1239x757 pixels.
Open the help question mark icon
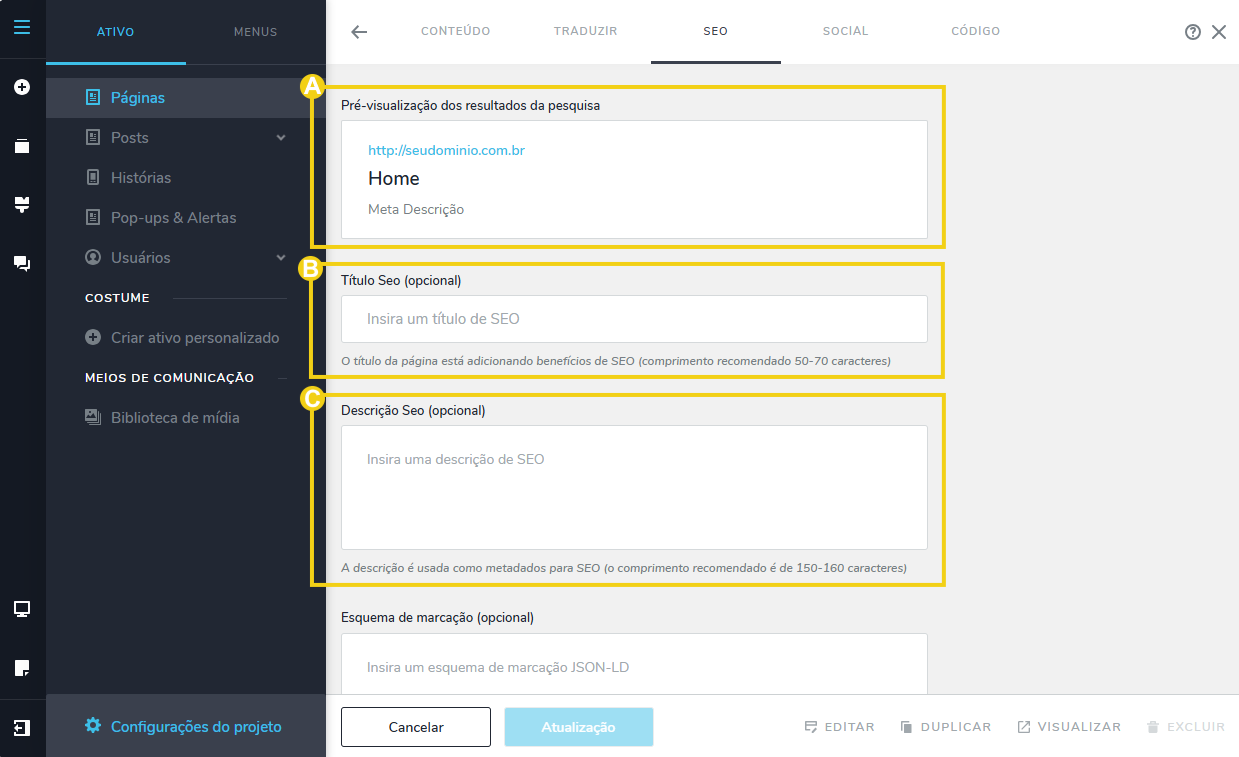point(1192,32)
